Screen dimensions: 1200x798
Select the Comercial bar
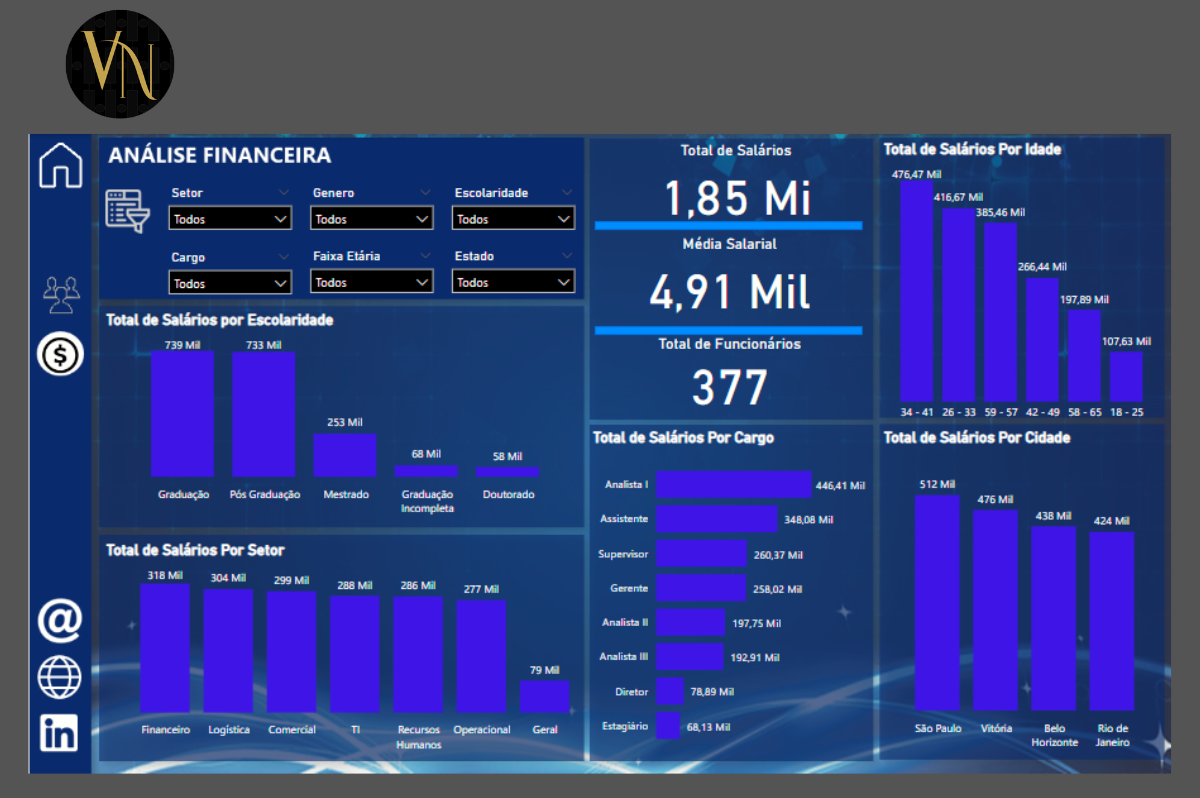[x=292, y=652]
